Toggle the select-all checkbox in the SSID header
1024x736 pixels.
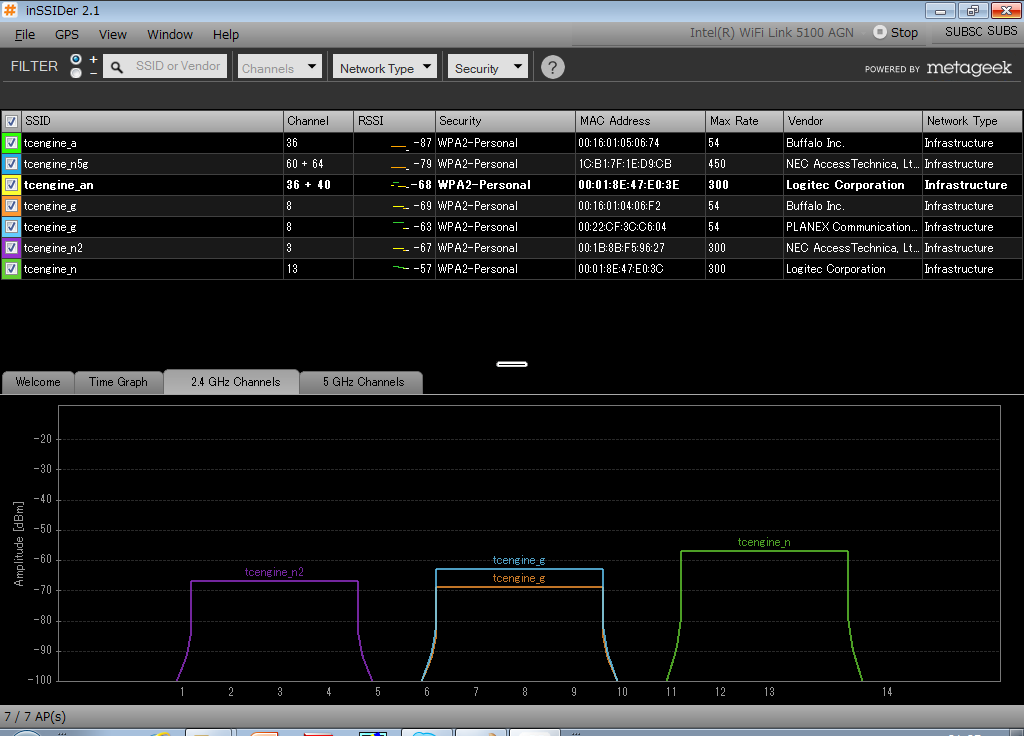tap(11, 121)
